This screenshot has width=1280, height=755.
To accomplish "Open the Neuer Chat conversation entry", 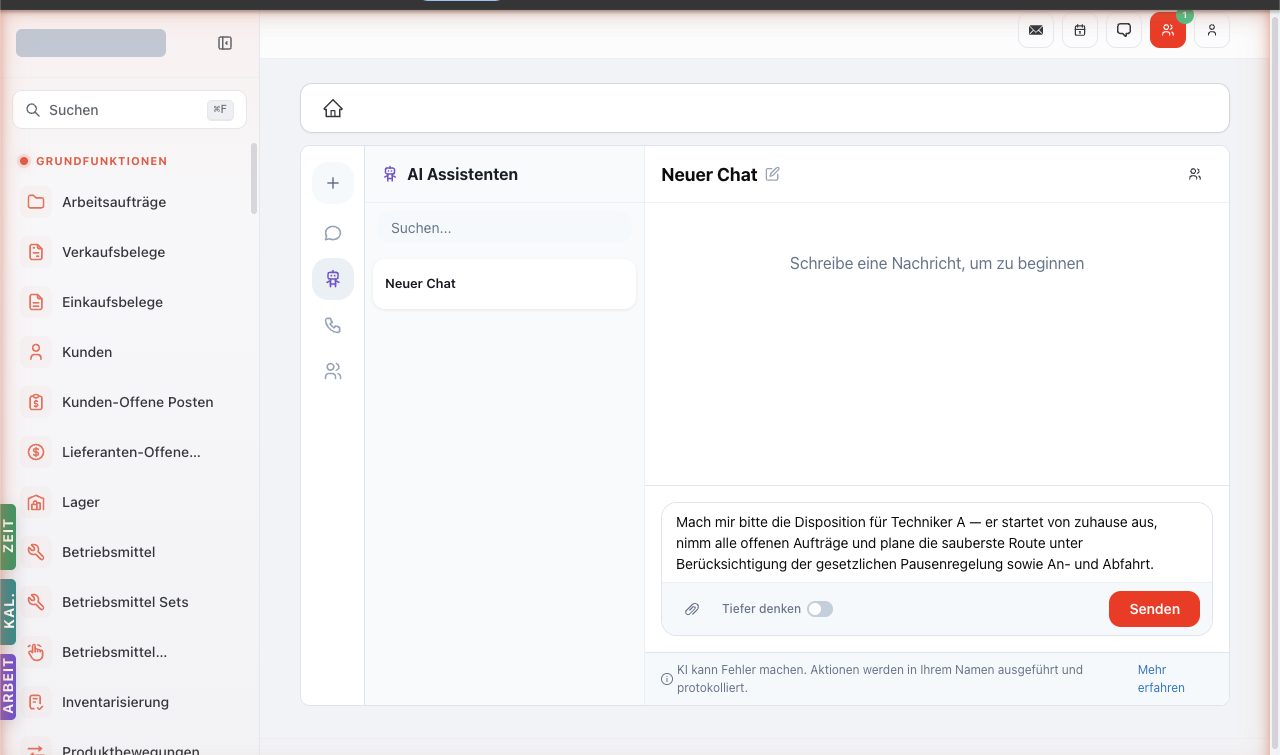I will tap(504, 284).
